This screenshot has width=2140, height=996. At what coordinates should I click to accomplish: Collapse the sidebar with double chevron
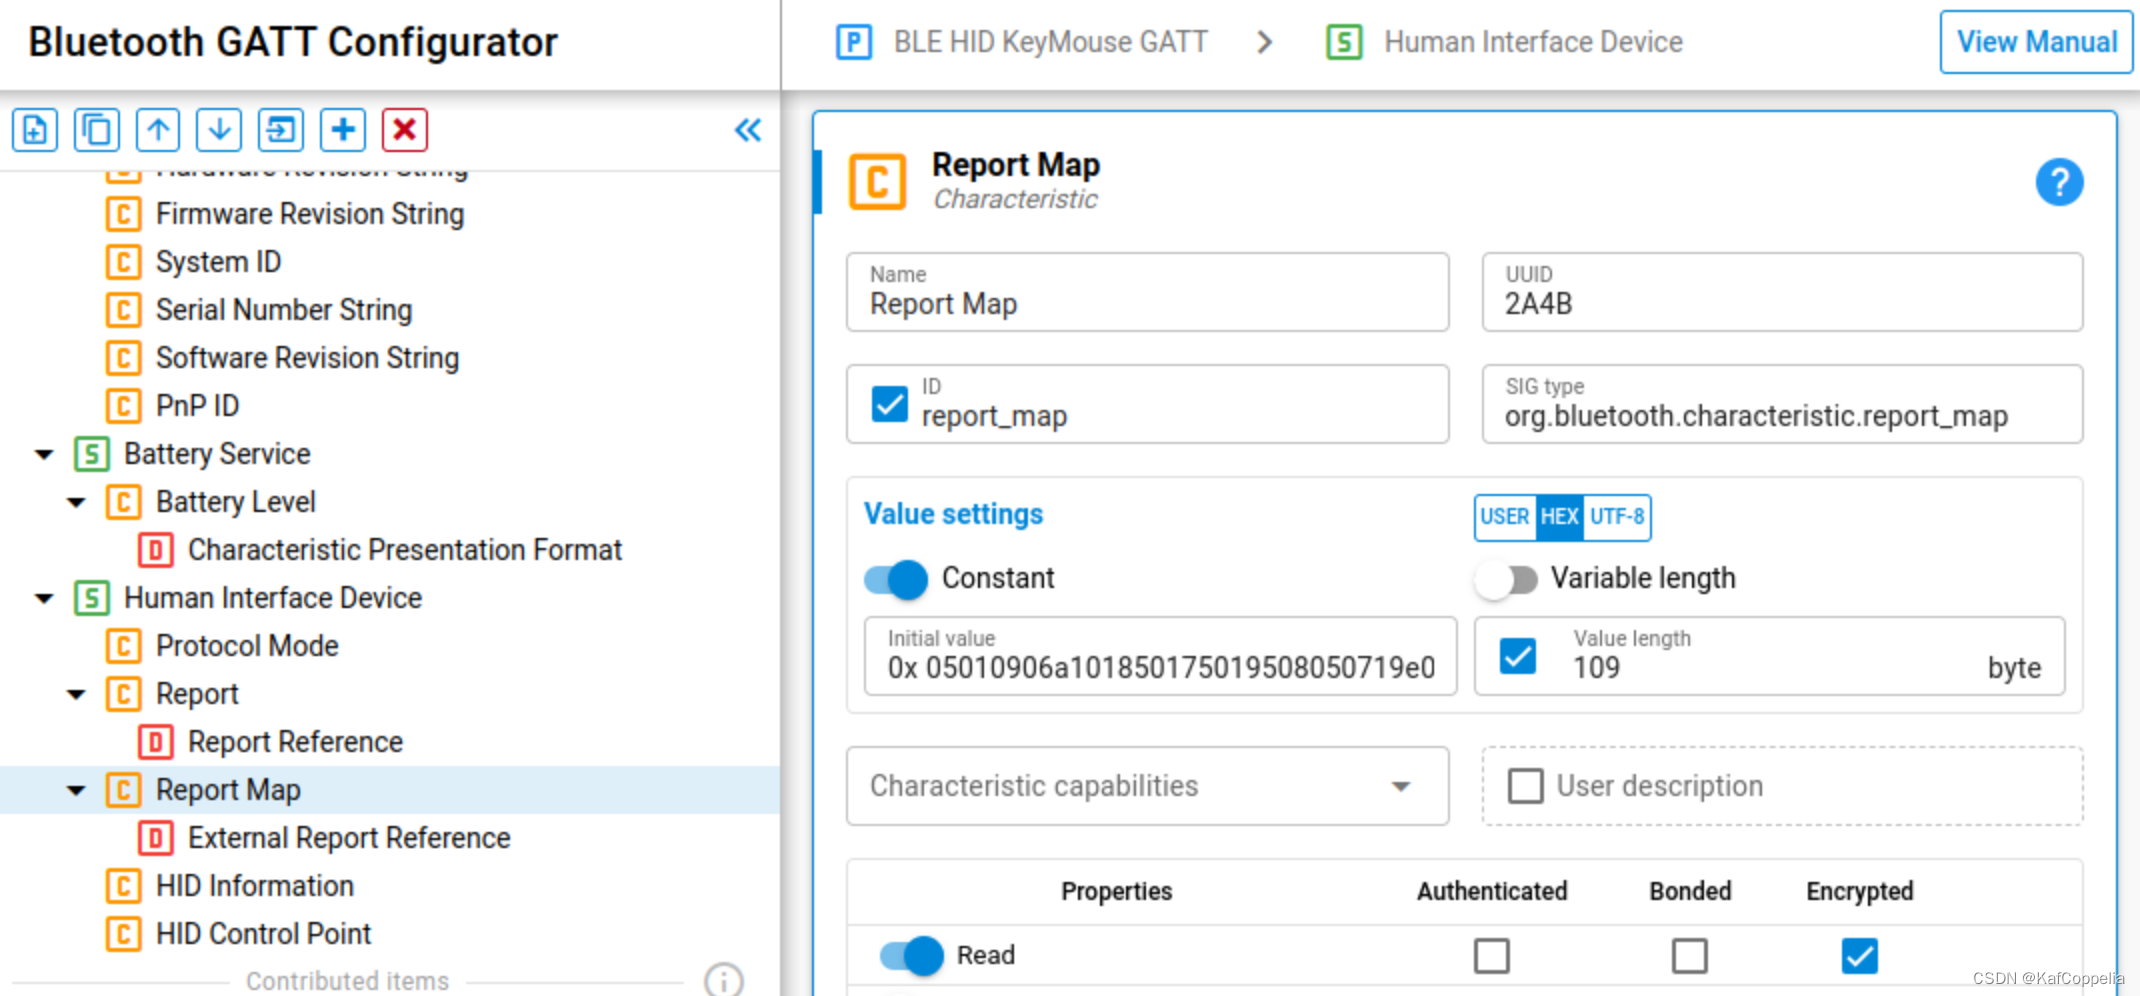[748, 130]
